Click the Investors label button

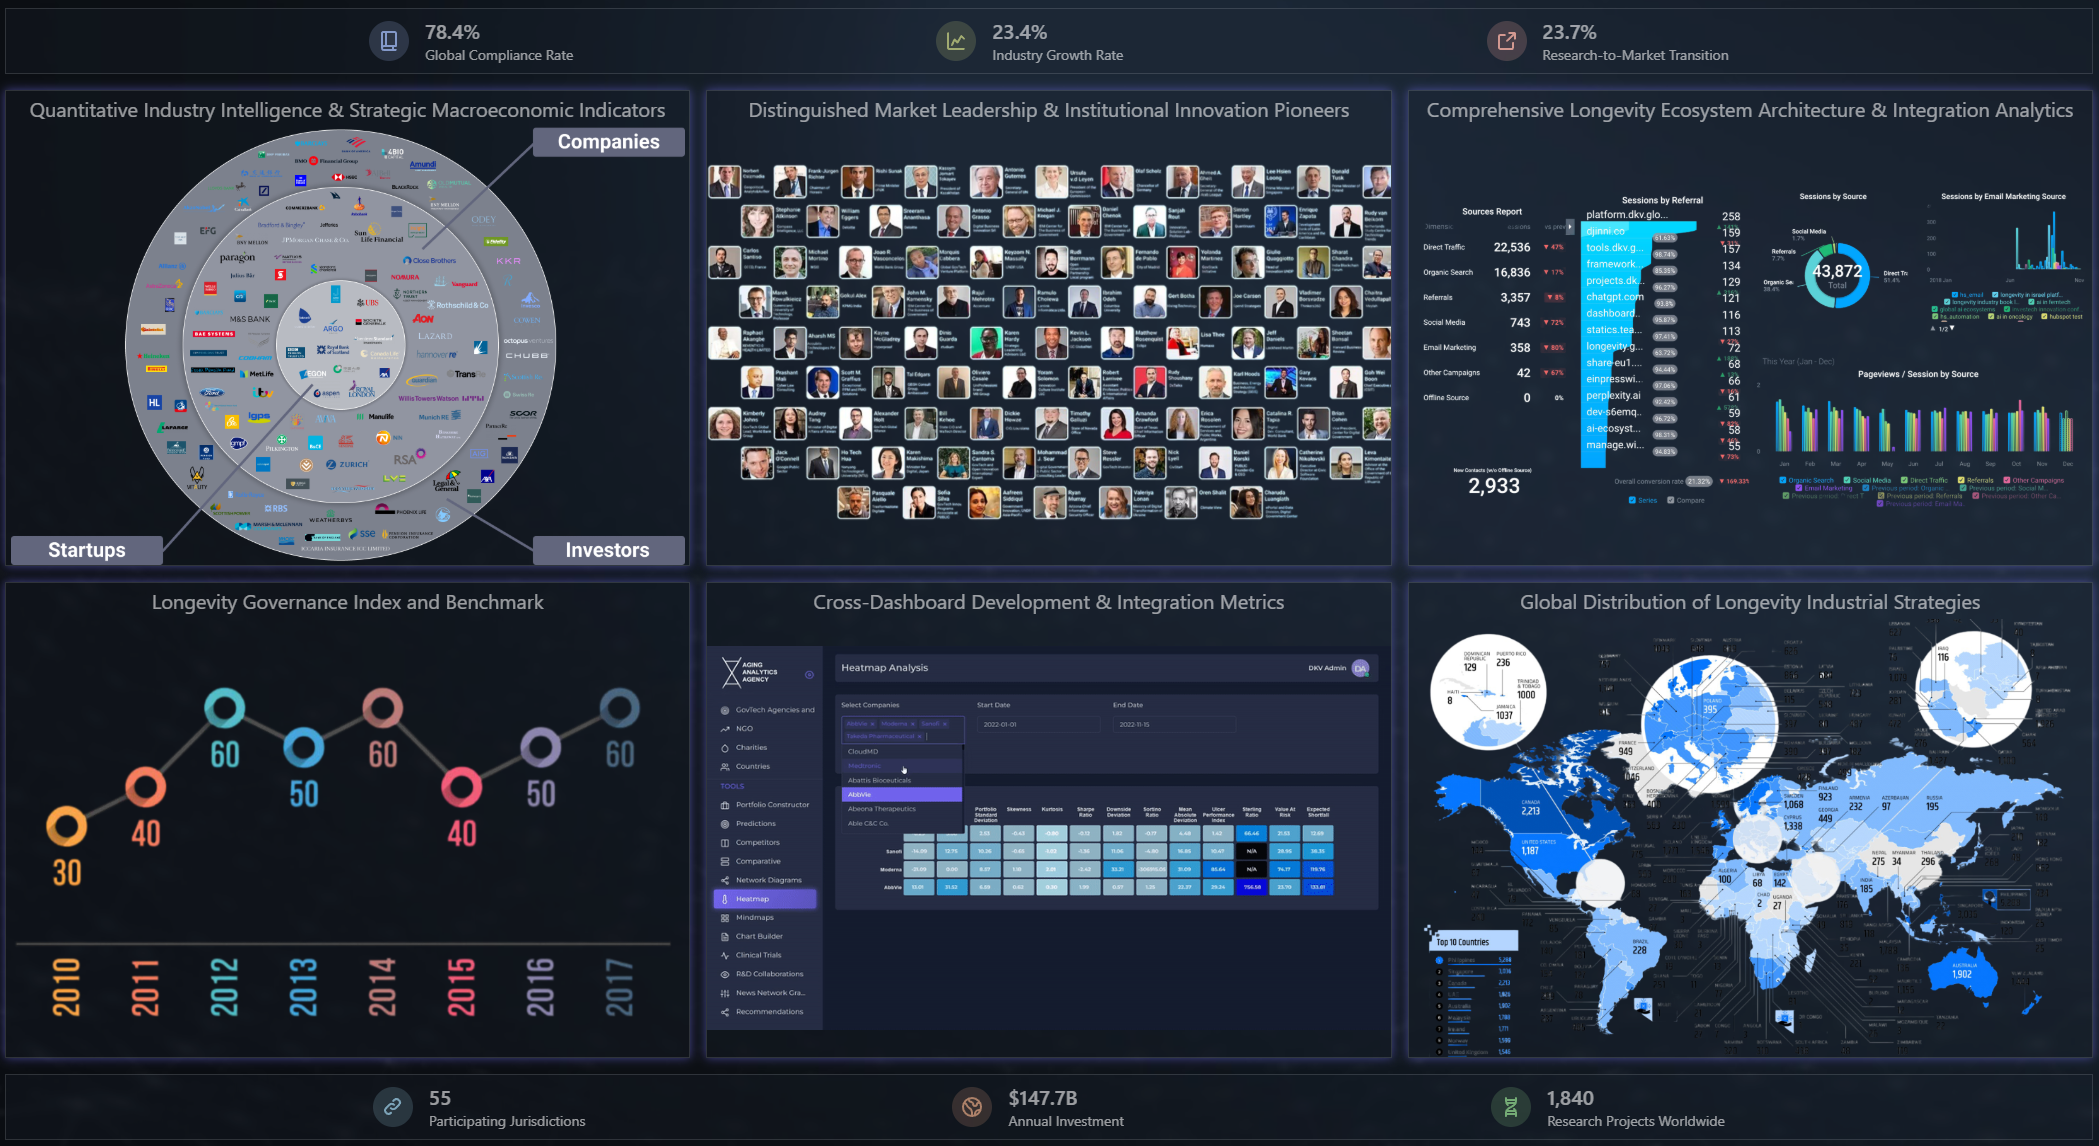[608, 550]
